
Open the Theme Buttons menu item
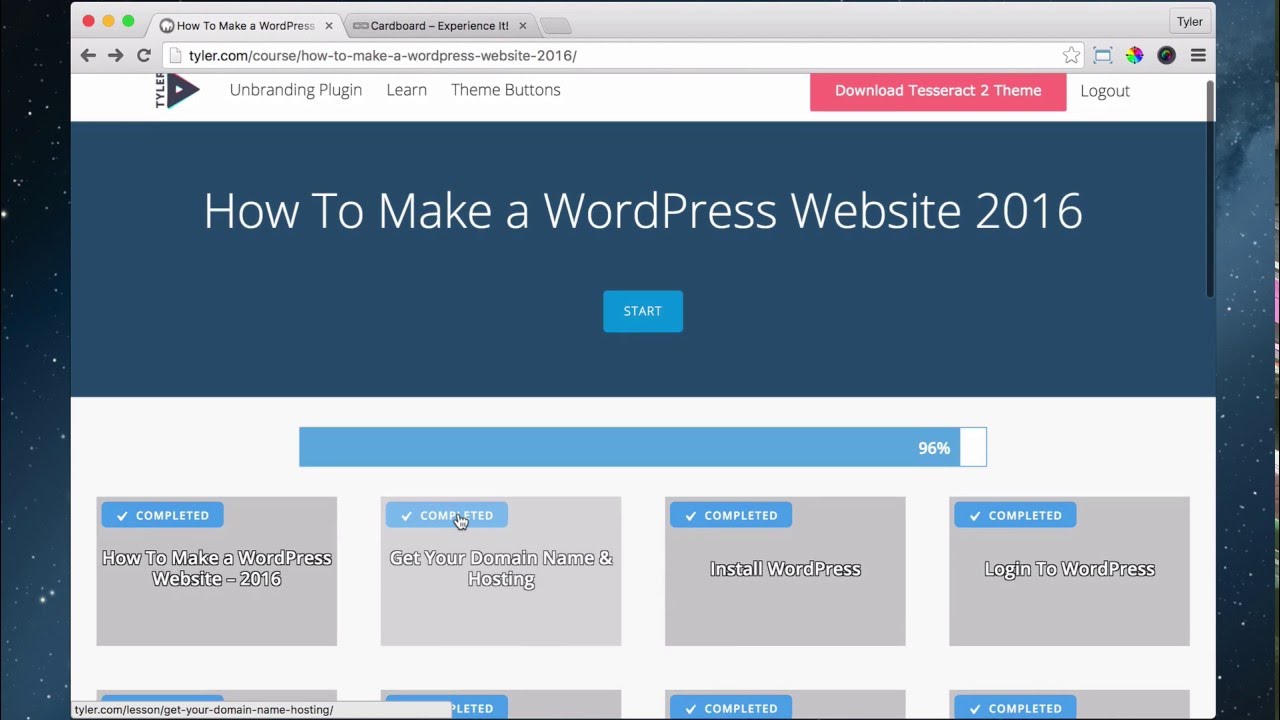pyautogui.click(x=506, y=90)
